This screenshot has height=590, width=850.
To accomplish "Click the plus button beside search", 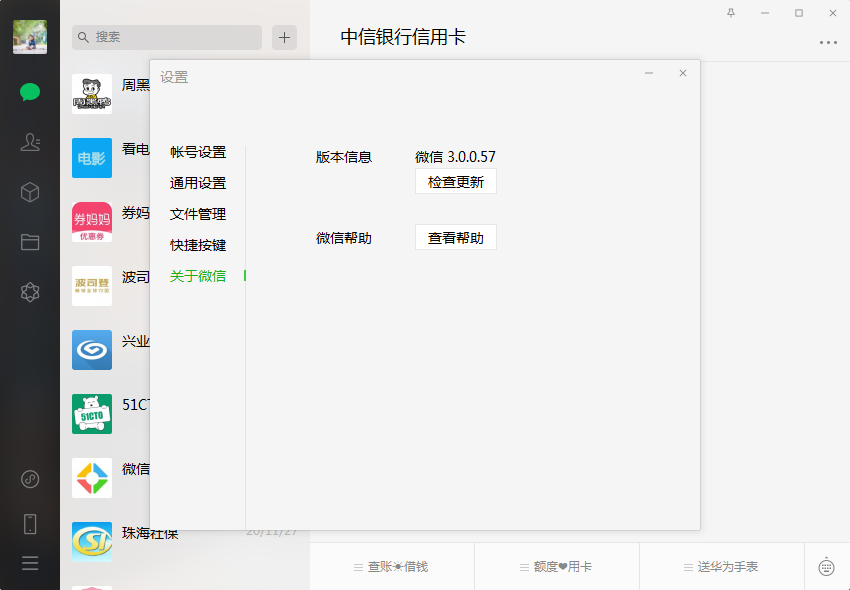I will pos(284,37).
